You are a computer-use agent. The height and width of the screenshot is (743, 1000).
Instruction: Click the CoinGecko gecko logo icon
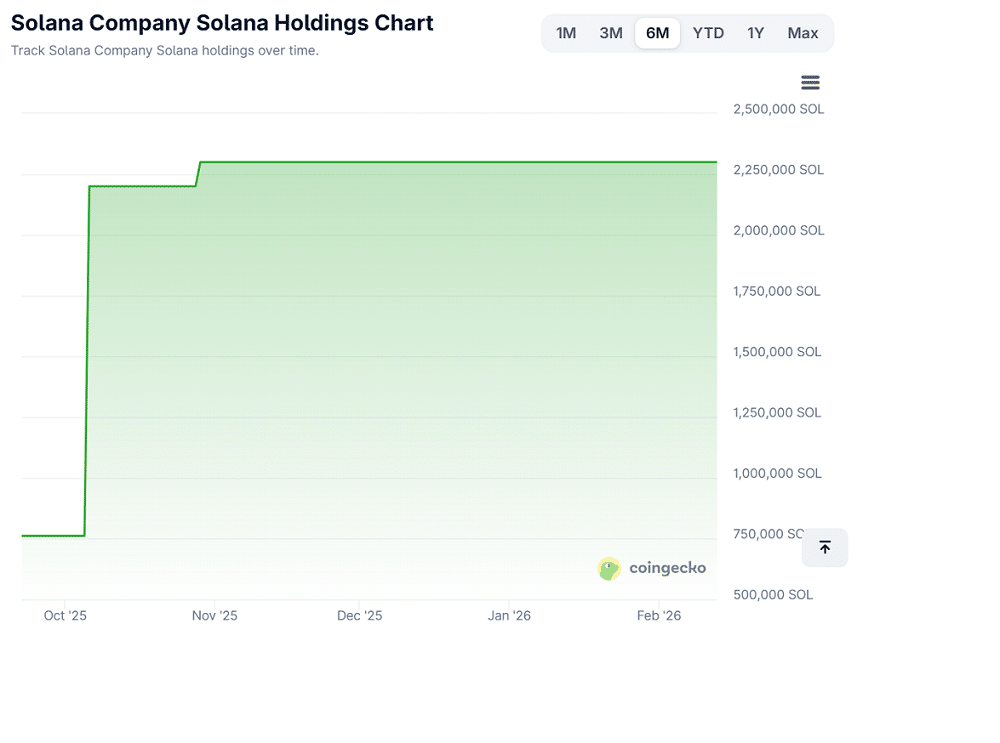click(609, 569)
